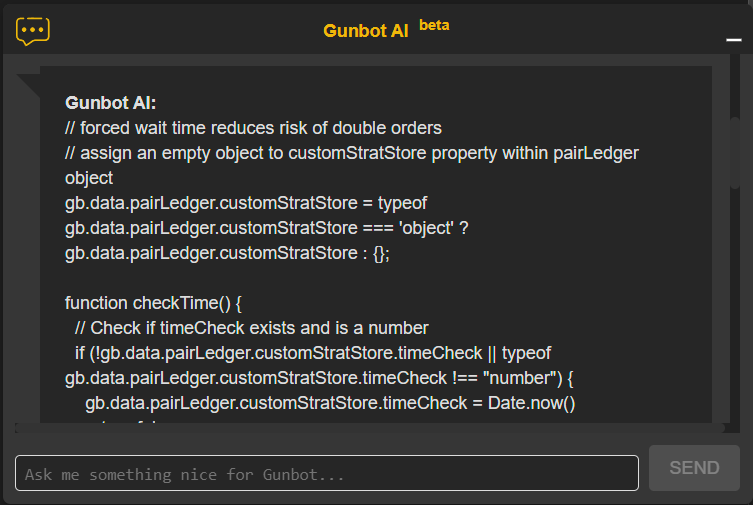Viewport: 753px width, 505px height.
Task: Minimize the Gunbot AI chat panel
Action: [733, 40]
